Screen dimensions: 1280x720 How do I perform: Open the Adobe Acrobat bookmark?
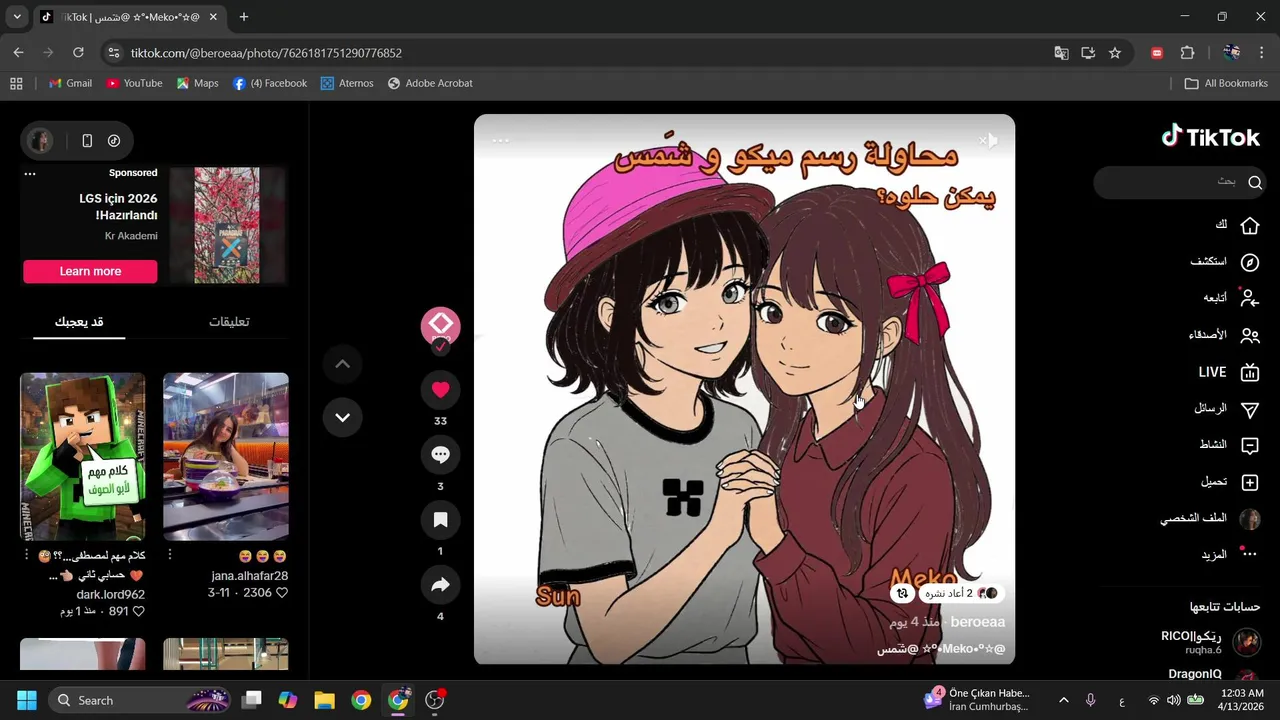coord(430,83)
